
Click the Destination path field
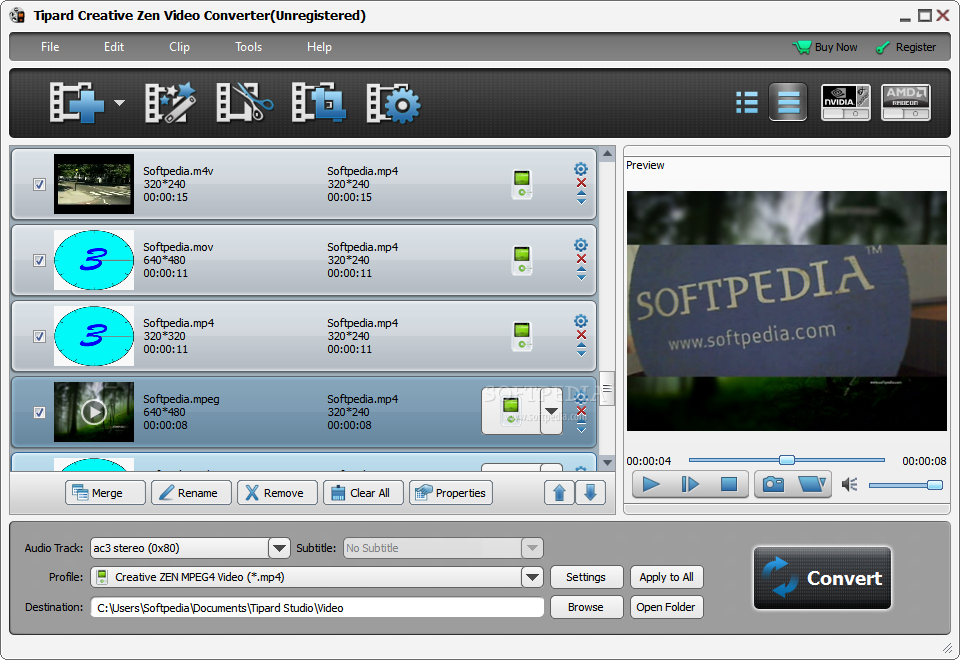317,607
